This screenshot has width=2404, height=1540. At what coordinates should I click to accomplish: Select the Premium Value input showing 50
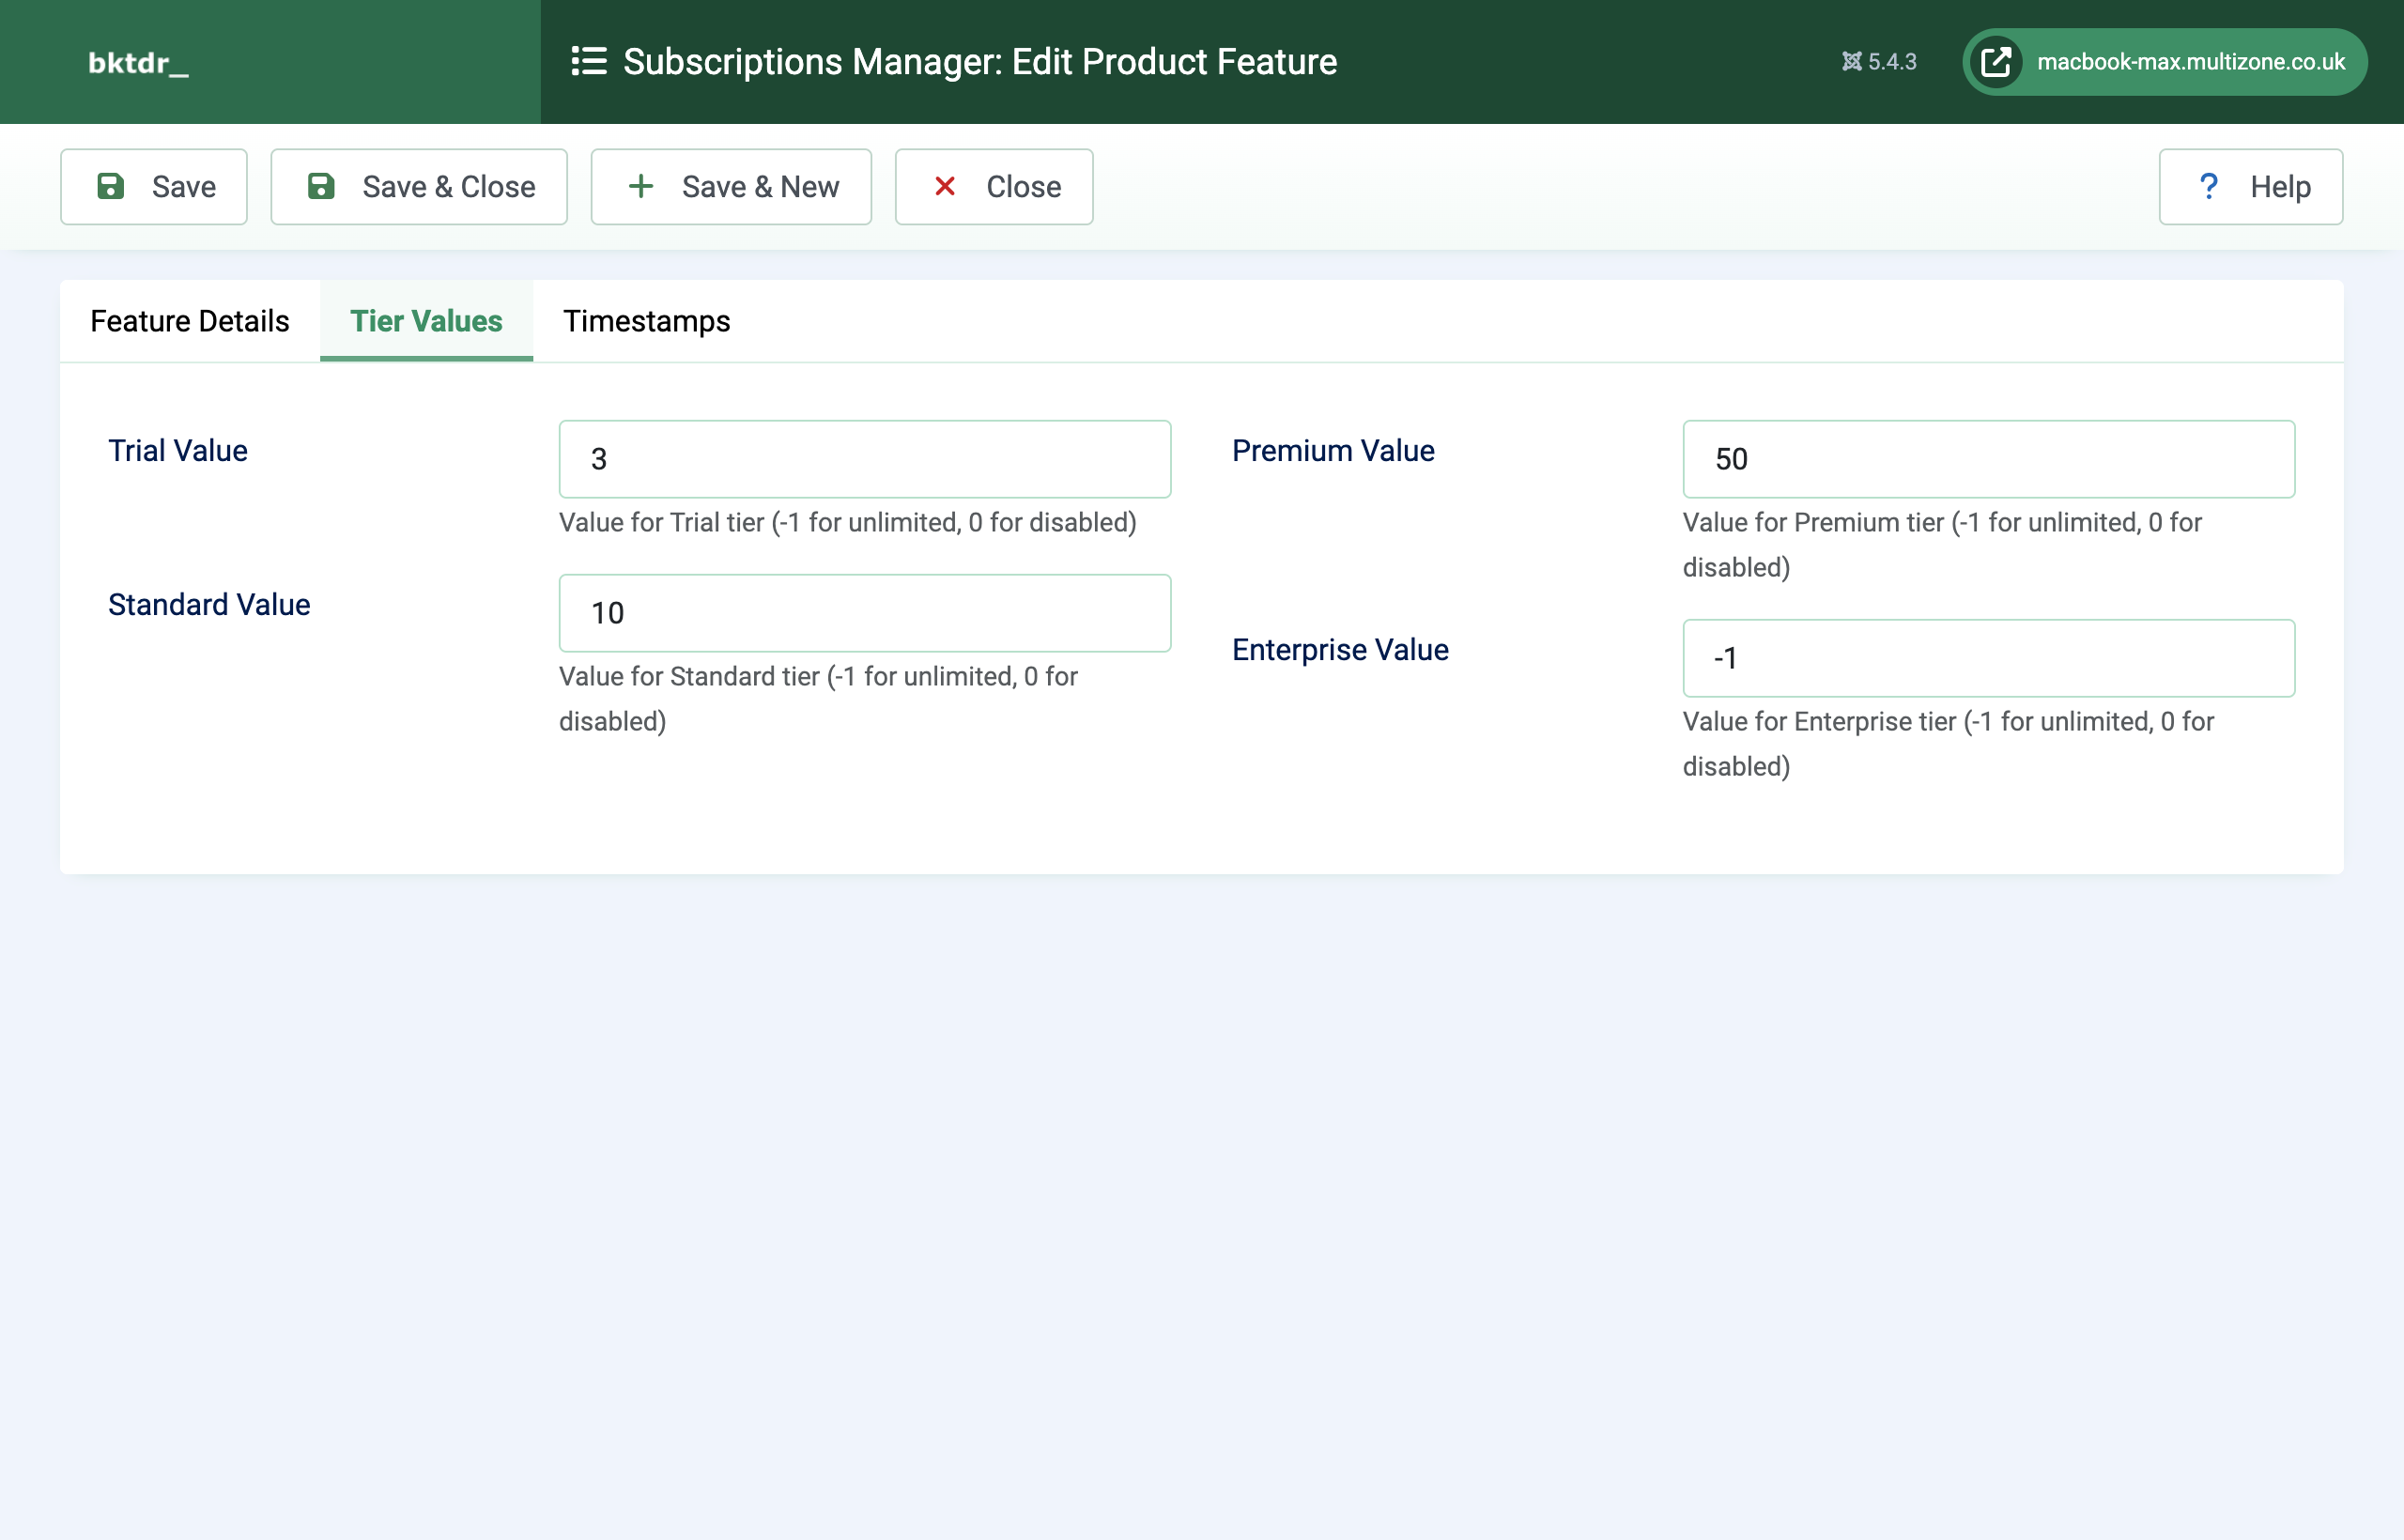coord(1988,458)
